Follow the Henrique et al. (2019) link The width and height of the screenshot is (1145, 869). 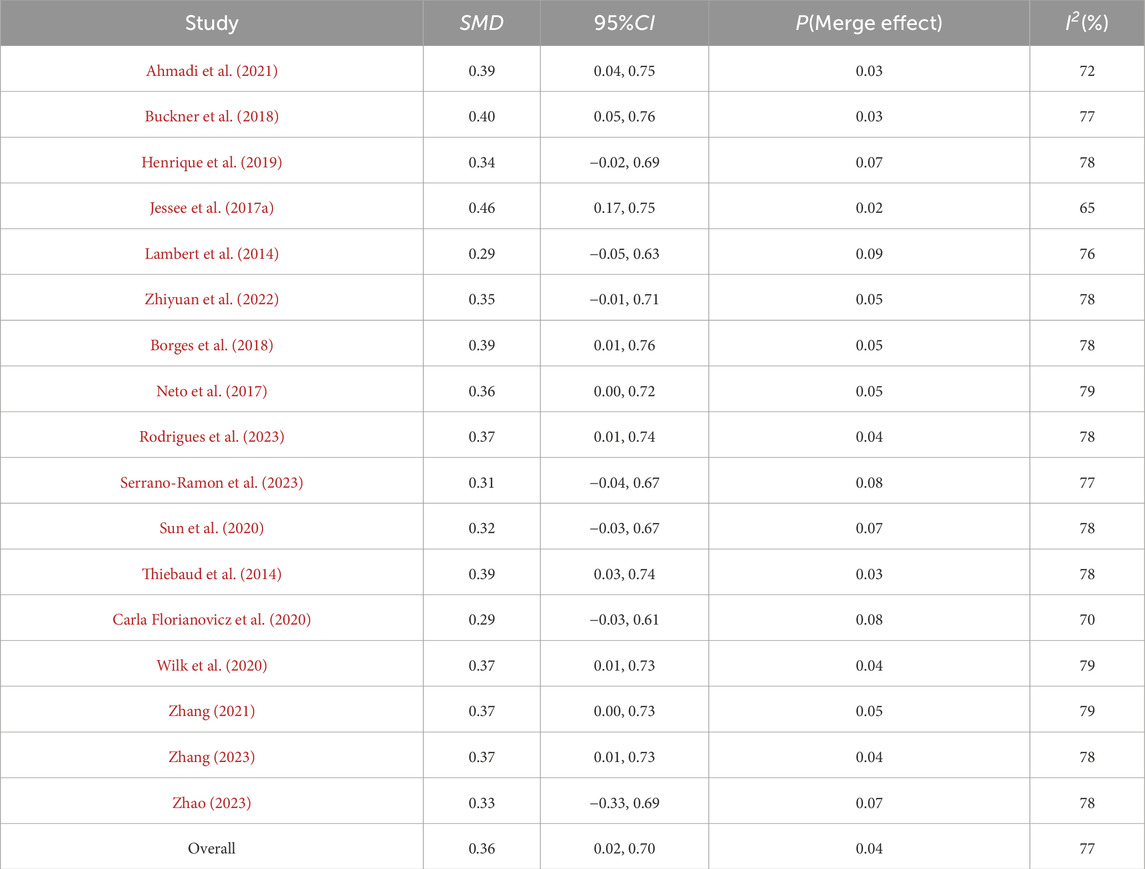212,162
